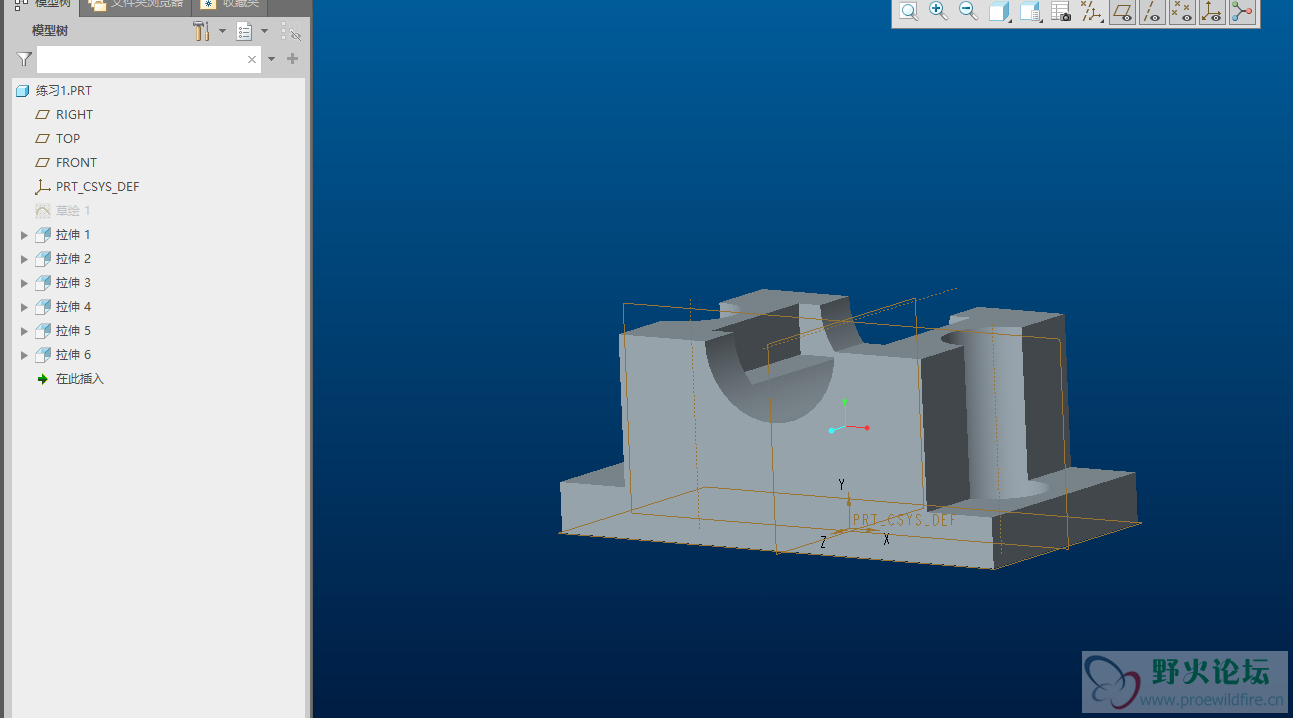Click the green insert-here arrow icon
The width and height of the screenshot is (1293, 718).
pyautogui.click(x=42, y=378)
